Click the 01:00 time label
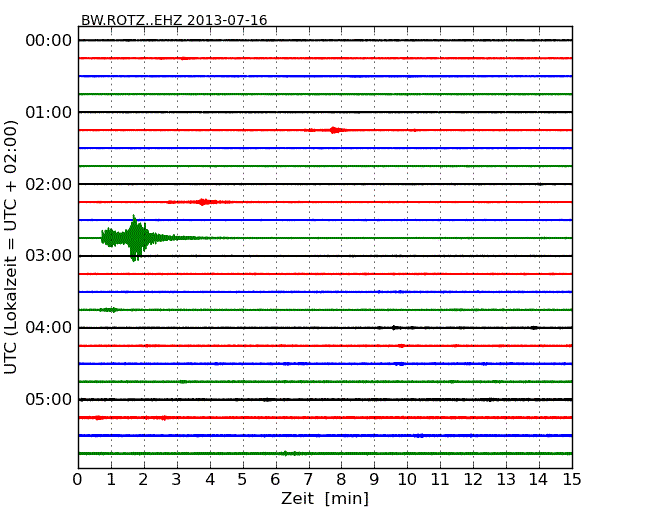 pyautogui.click(x=49, y=112)
